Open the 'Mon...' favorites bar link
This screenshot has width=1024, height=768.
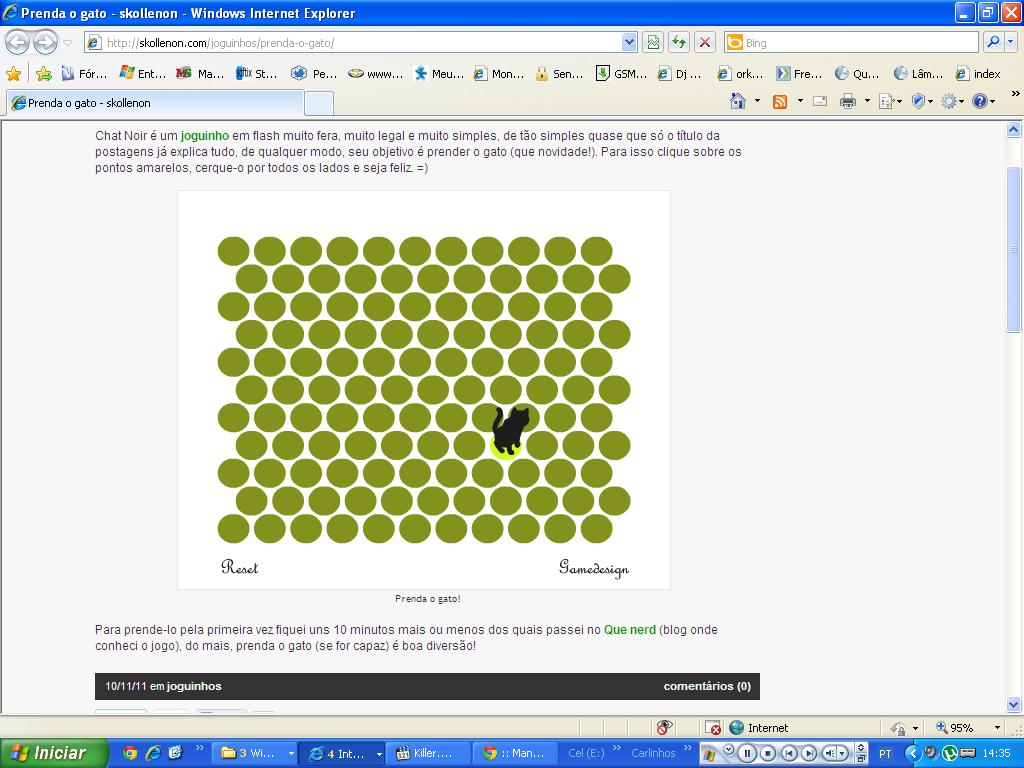tap(499, 74)
